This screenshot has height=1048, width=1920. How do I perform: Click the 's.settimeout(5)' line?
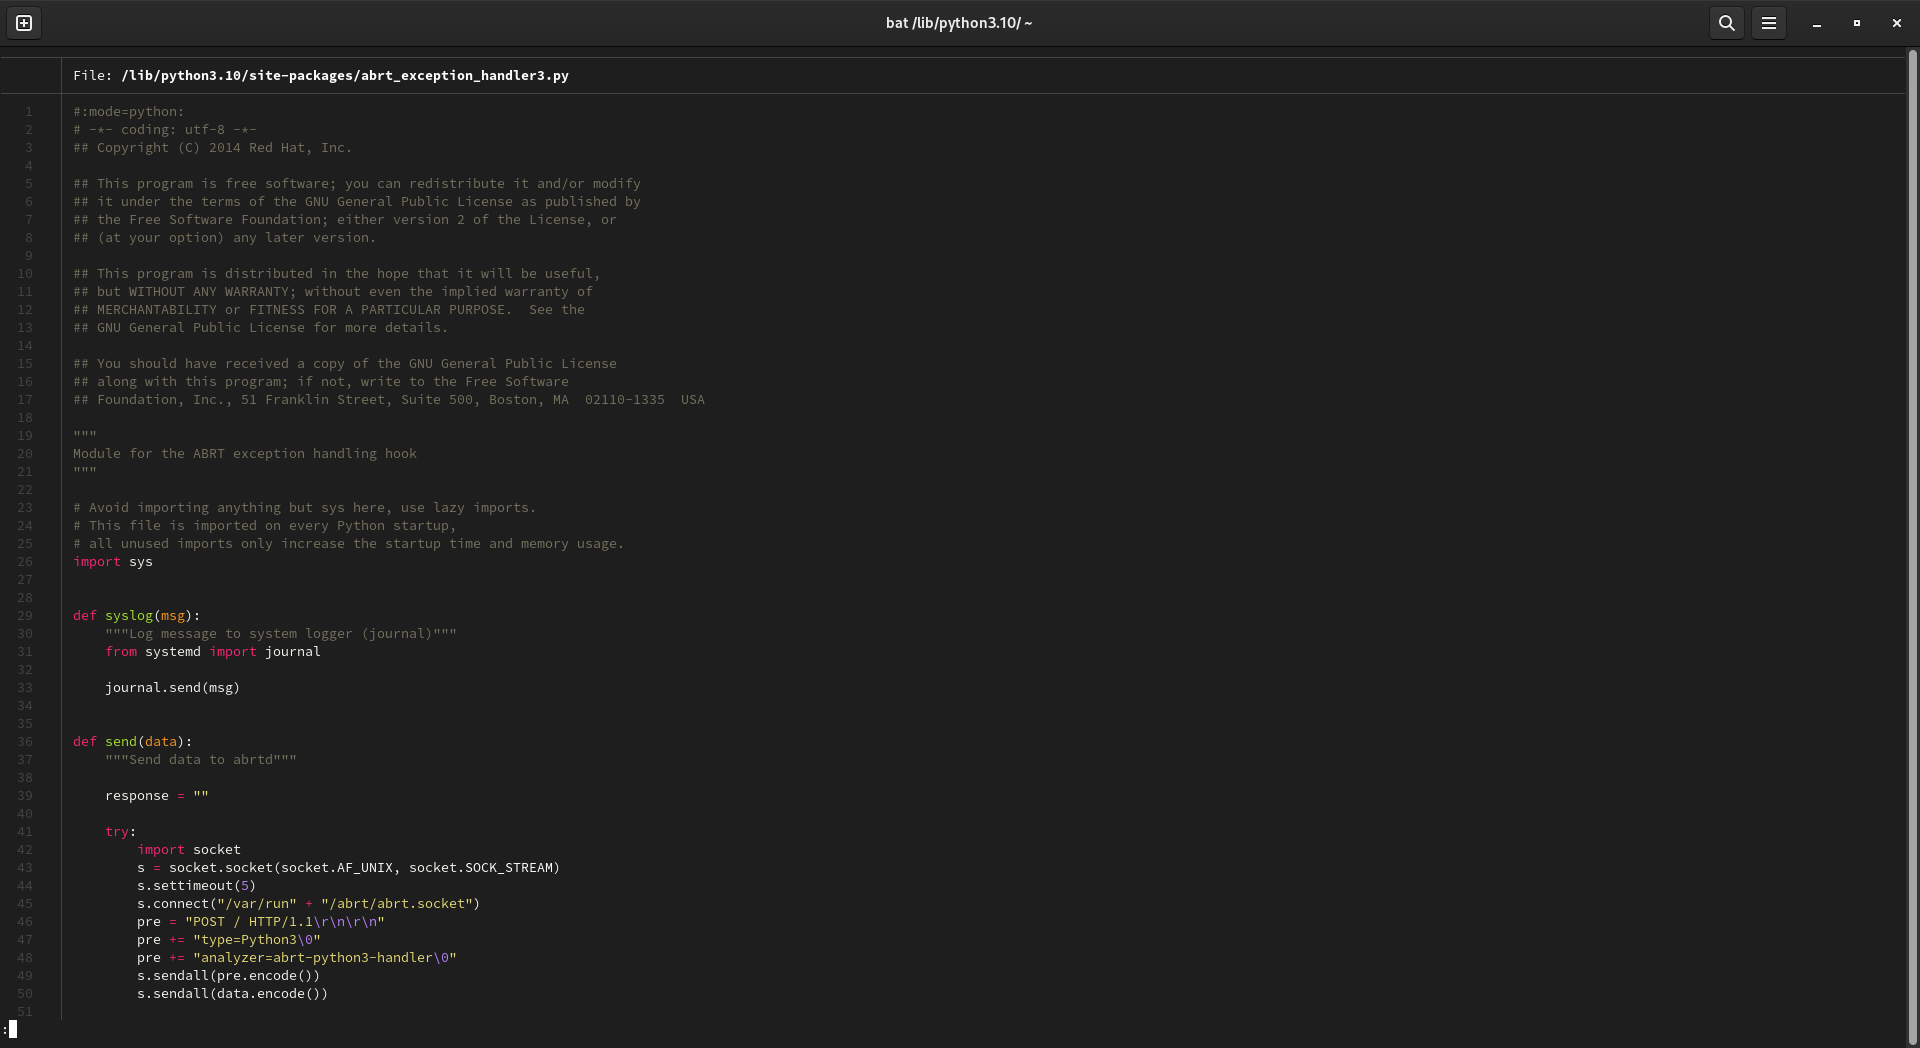pos(196,886)
